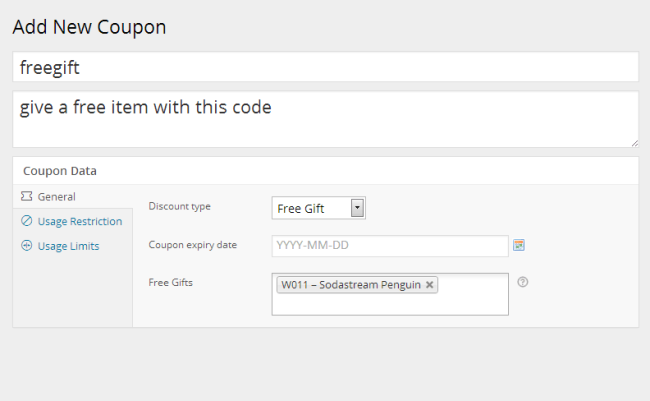Click the Coupon expiry date input

tap(390, 246)
